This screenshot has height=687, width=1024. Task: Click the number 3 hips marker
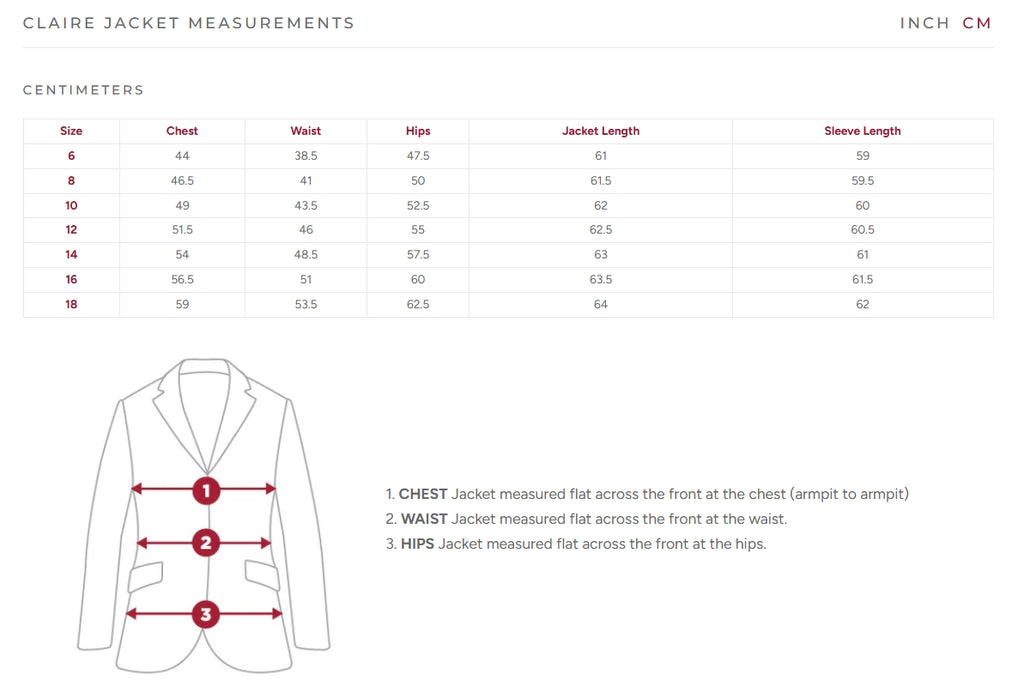[206, 614]
